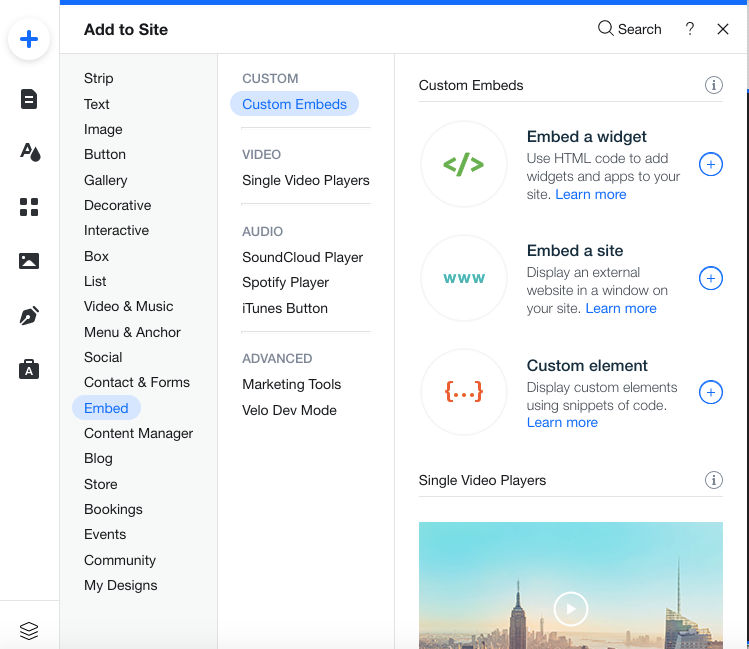The width and height of the screenshot is (749, 649).
Task: Open help via the question mark icon
Action: click(689, 29)
